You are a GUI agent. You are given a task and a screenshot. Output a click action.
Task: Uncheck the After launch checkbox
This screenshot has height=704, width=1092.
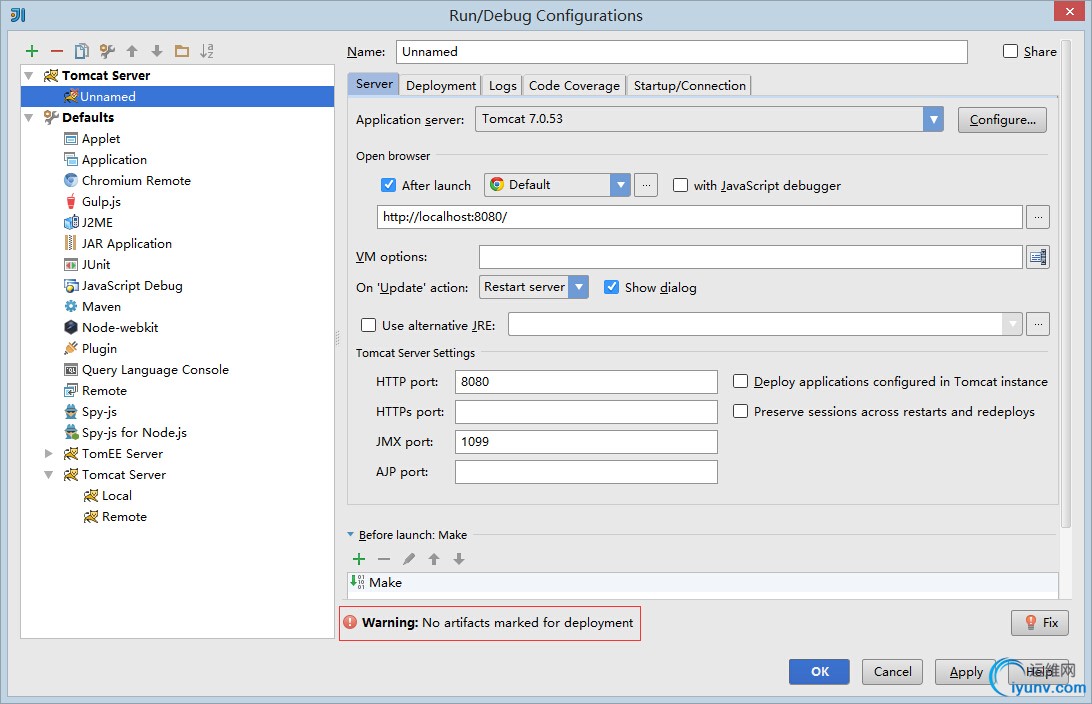[x=389, y=185]
